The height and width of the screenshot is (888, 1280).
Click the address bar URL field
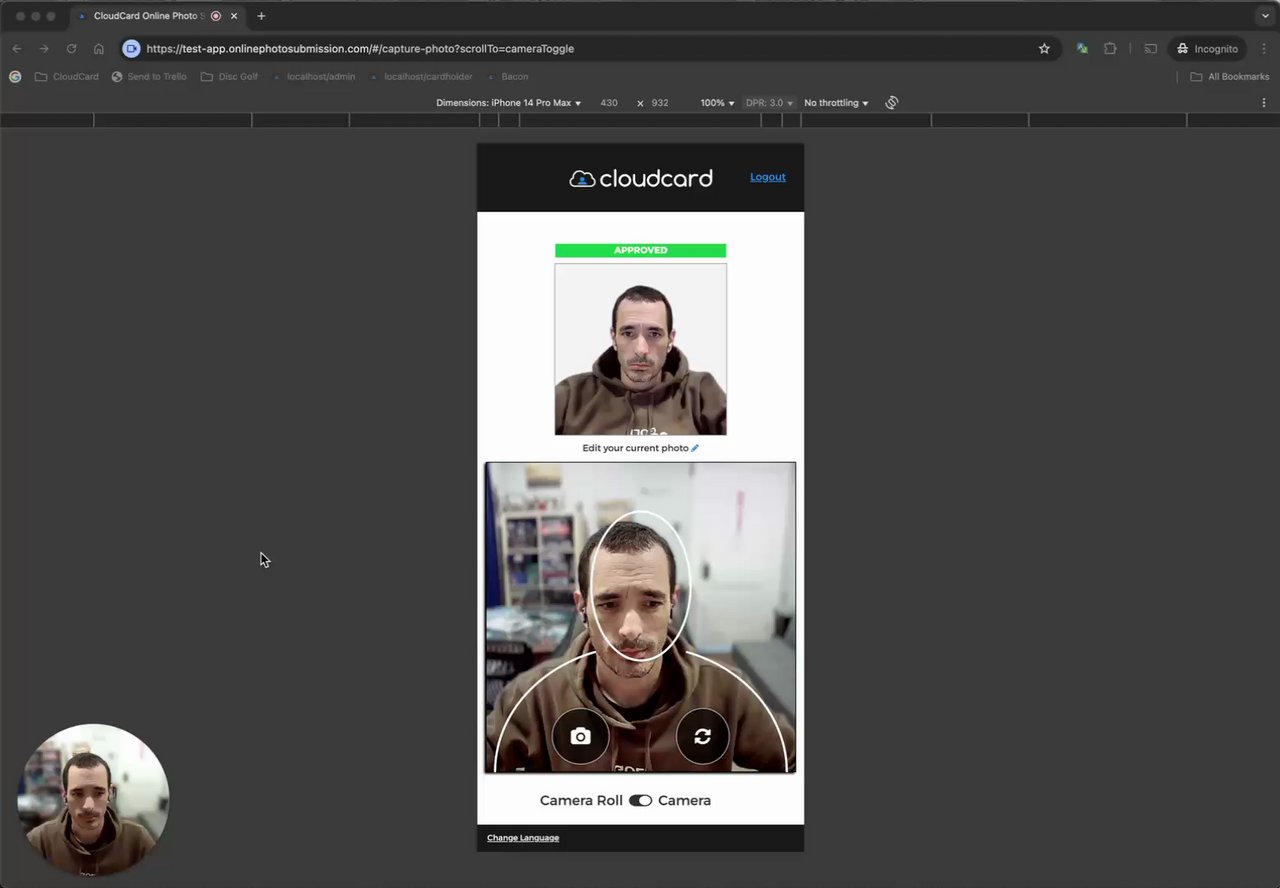tap(590, 48)
